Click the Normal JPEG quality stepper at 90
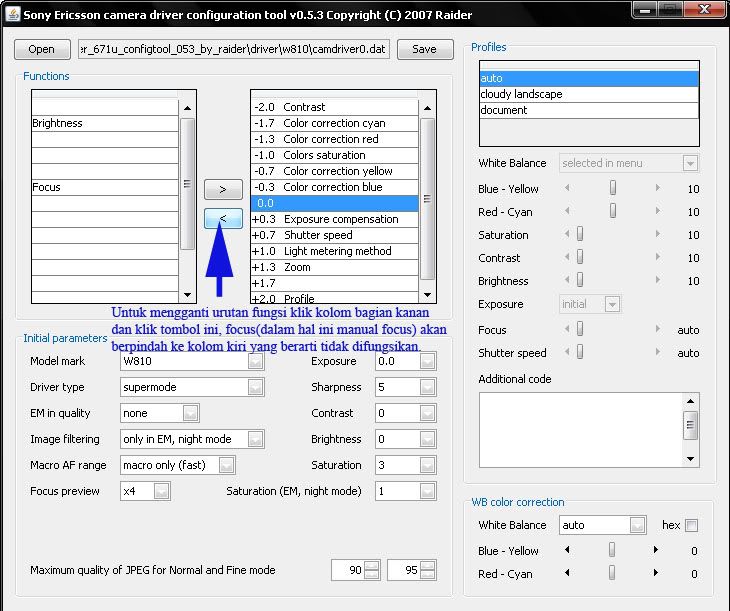Image resolution: width=730 pixels, height=611 pixels. pyautogui.click(x=372, y=570)
